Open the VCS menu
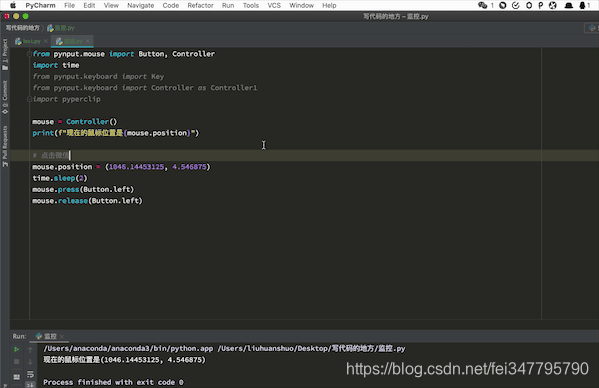599x388 pixels. (274, 5)
